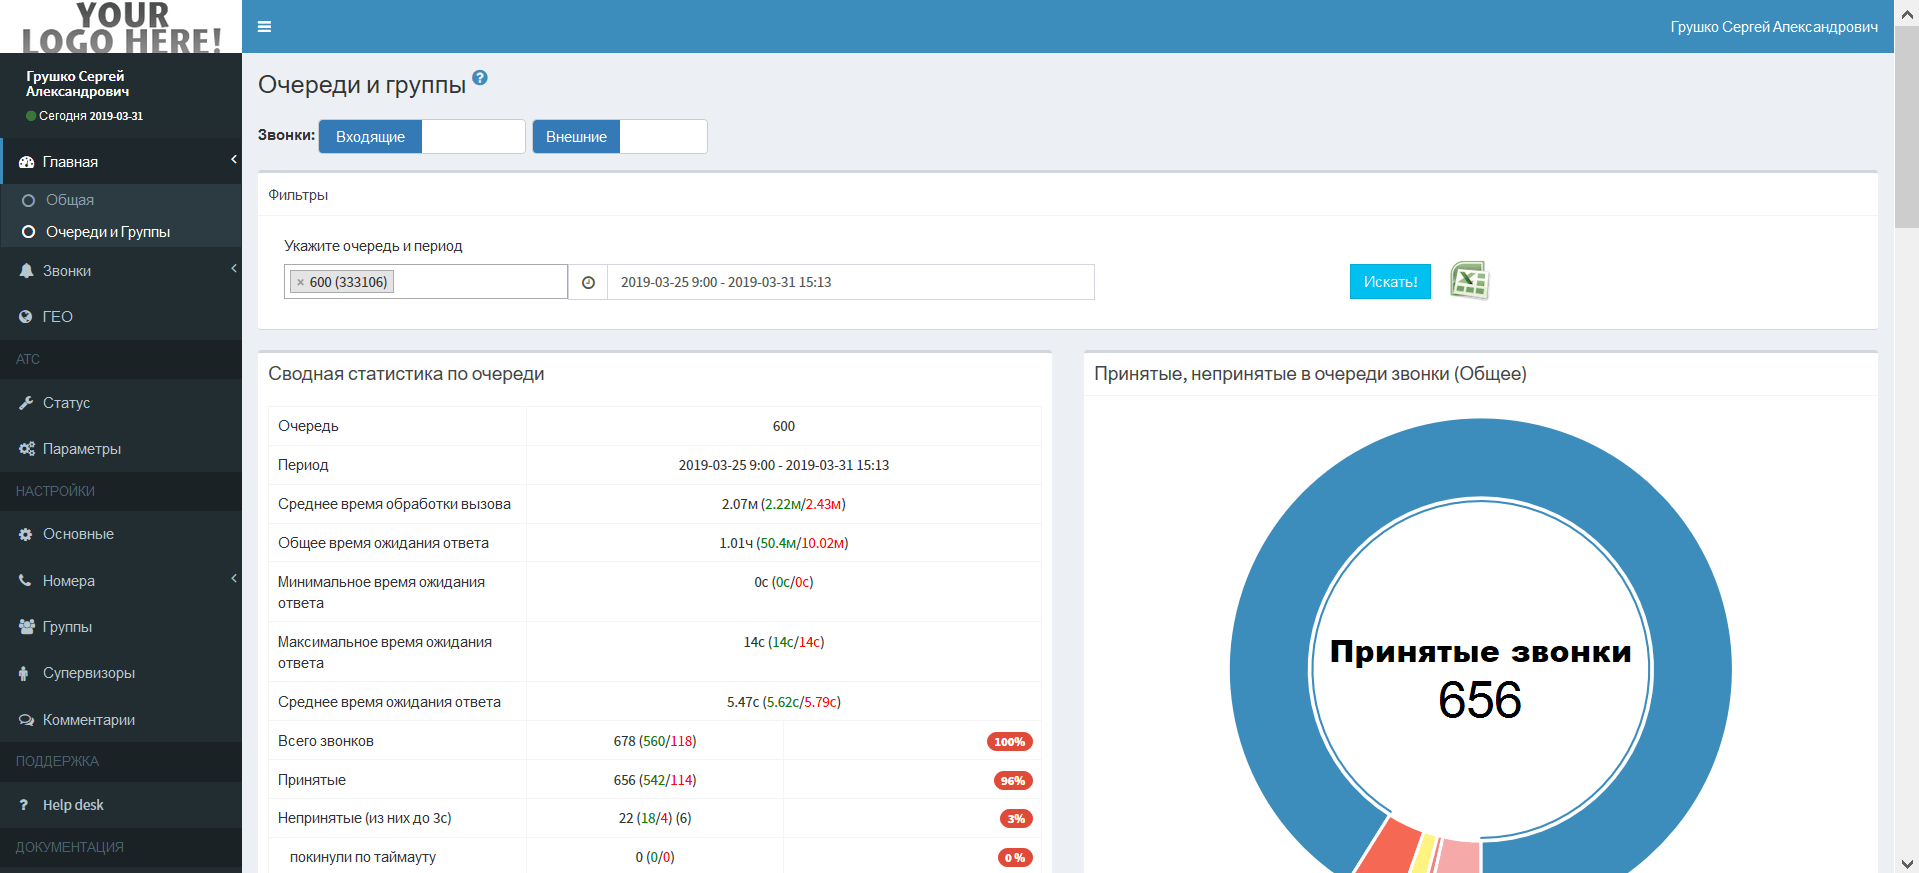Image resolution: width=1919 pixels, height=873 pixels.
Task: Click the Принятые звонки 656 chart center
Action: [1480, 678]
